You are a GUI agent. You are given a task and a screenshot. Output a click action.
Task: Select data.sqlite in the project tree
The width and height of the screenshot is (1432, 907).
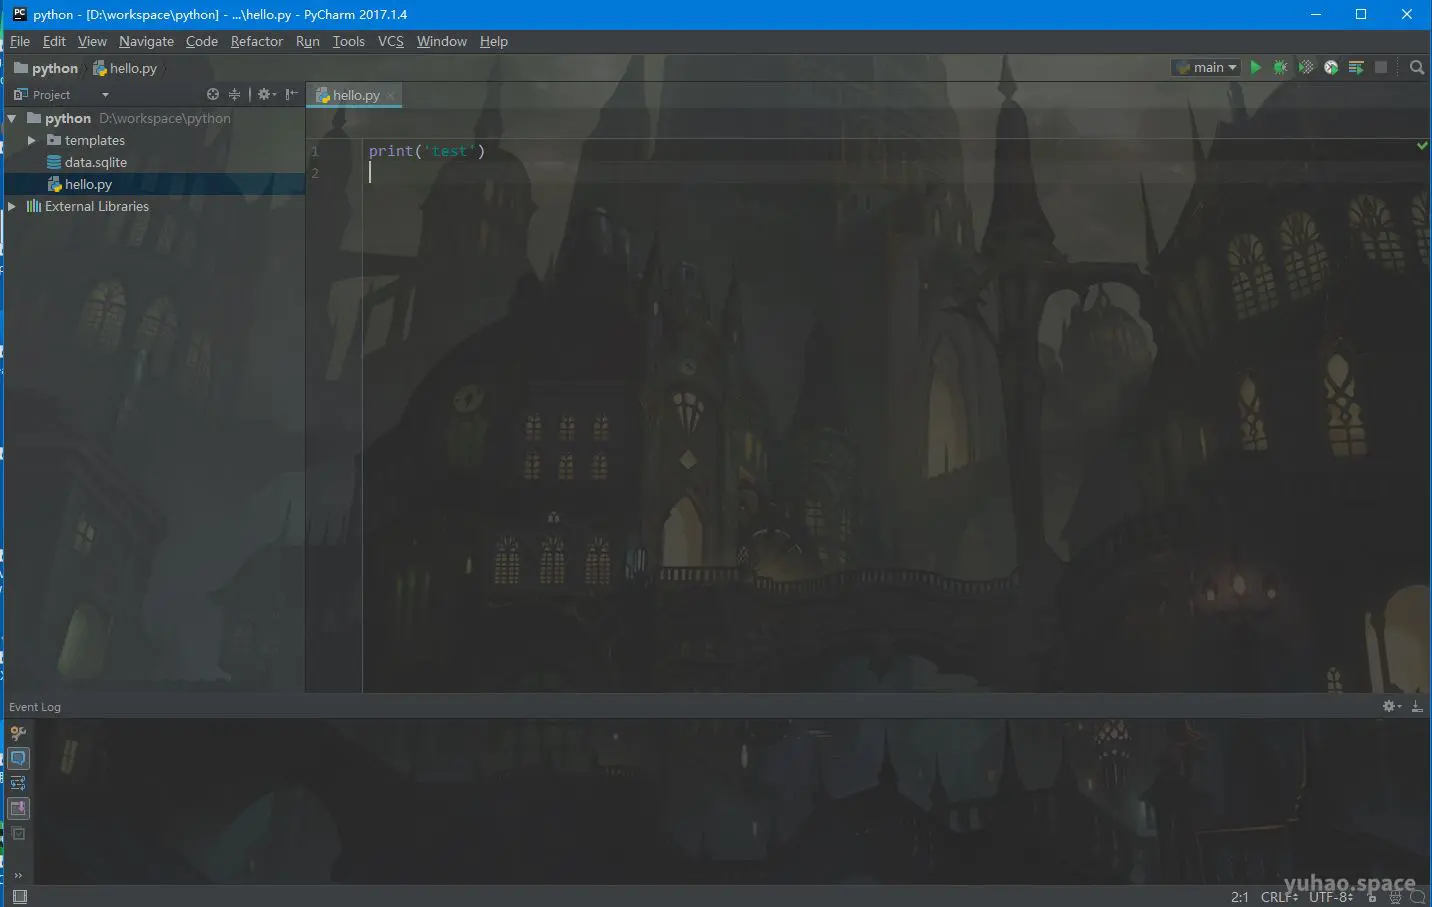coord(96,161)
